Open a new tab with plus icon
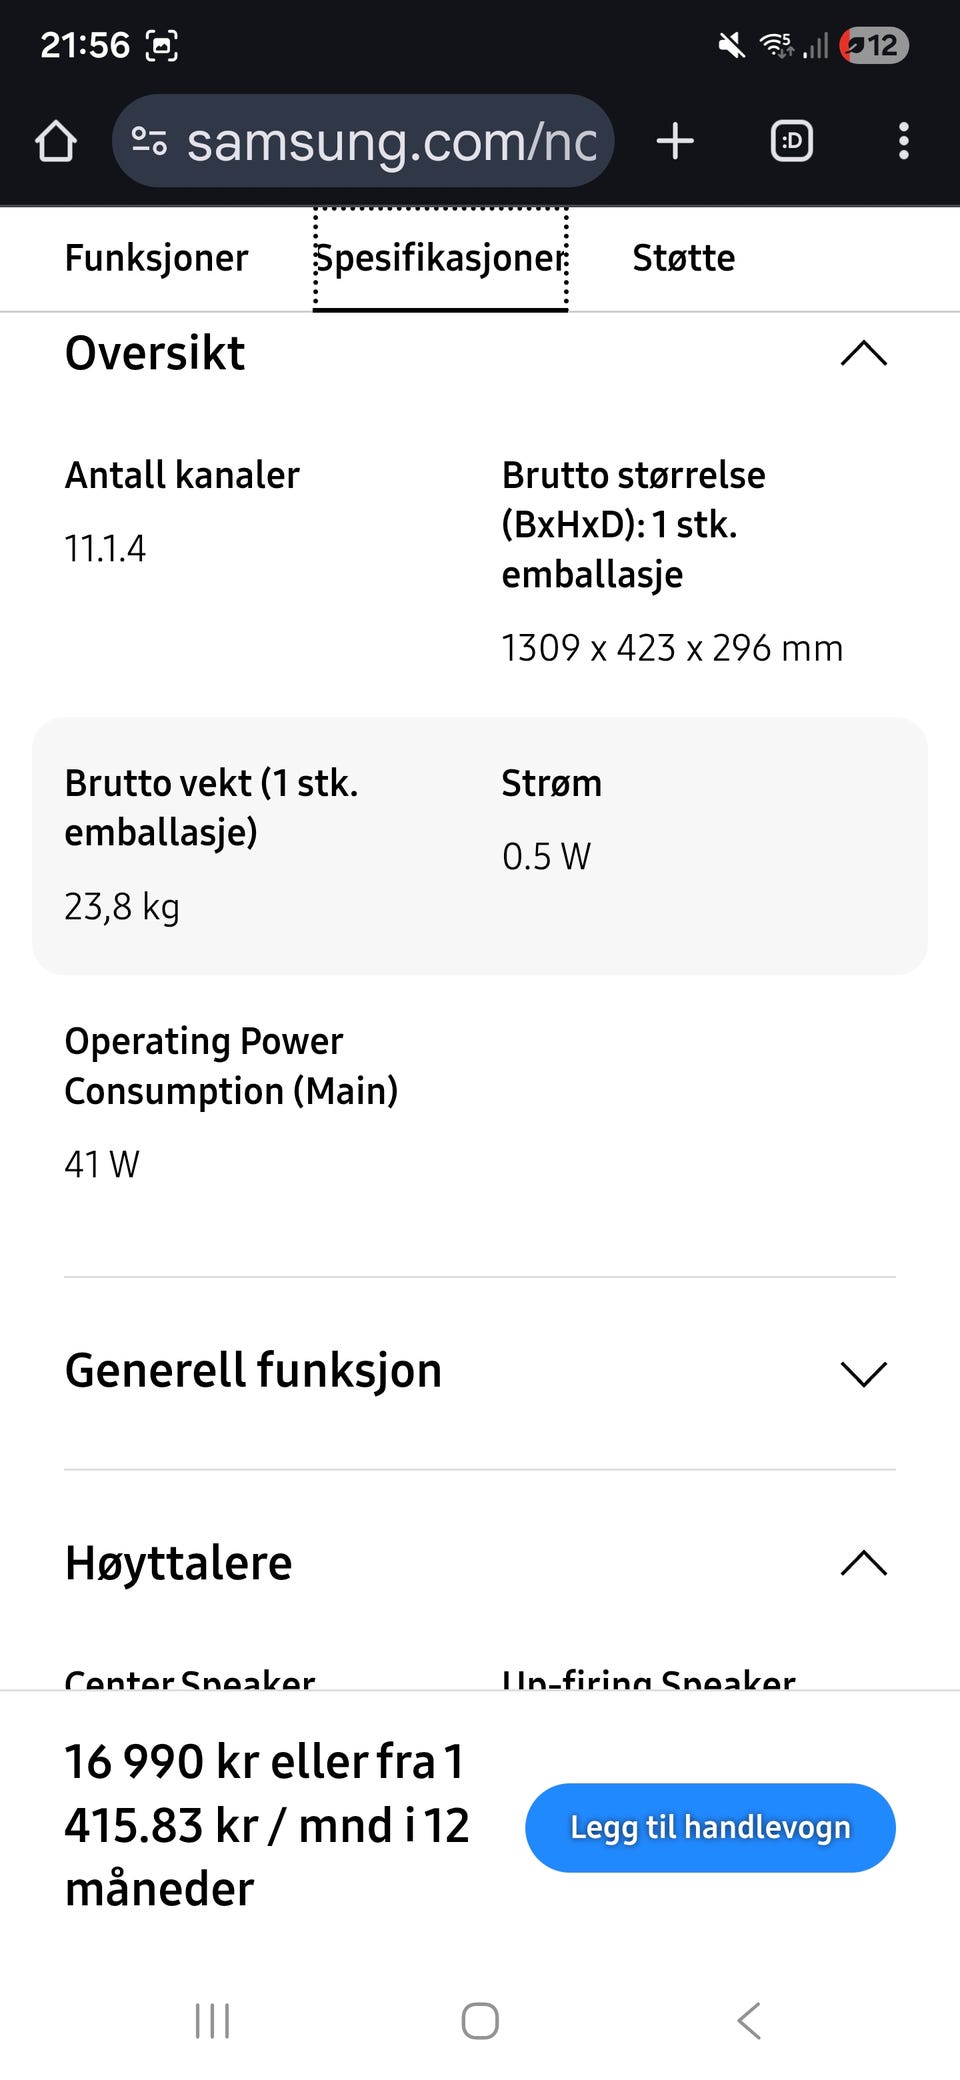 tap(675, 141)
